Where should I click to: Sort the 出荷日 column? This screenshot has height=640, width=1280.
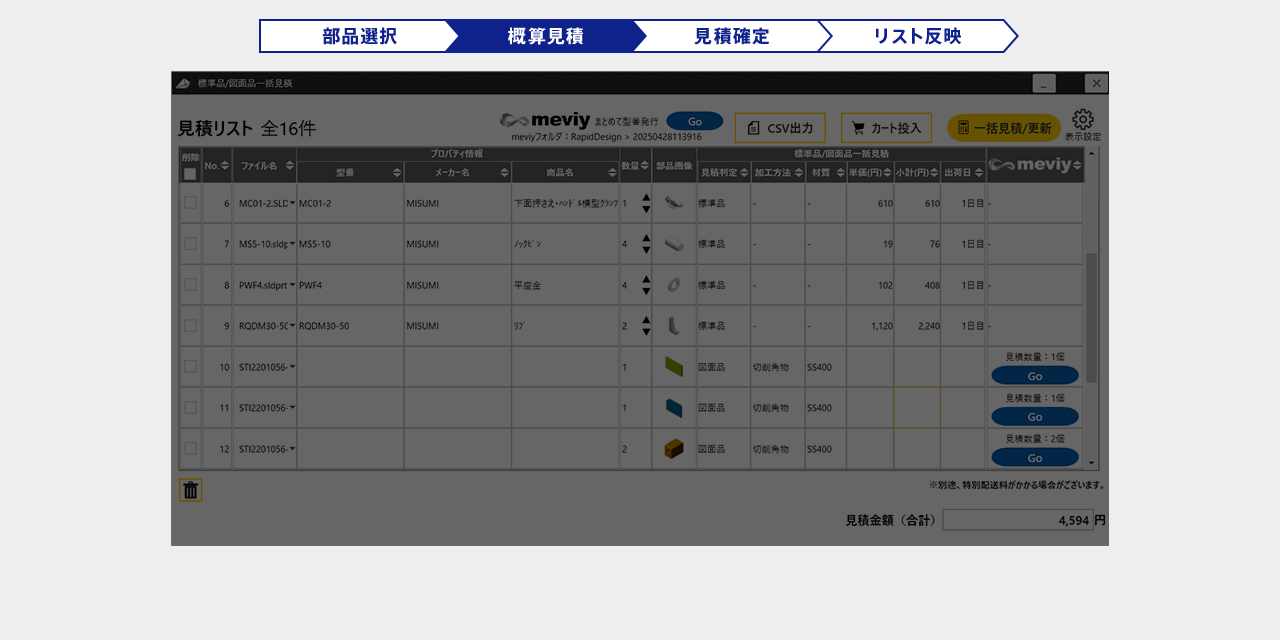978,173
